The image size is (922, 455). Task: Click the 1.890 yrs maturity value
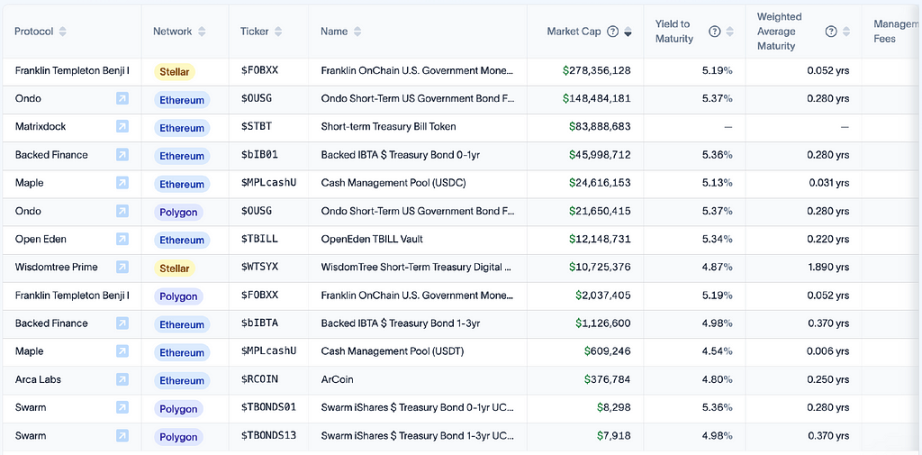pos(828,267)
